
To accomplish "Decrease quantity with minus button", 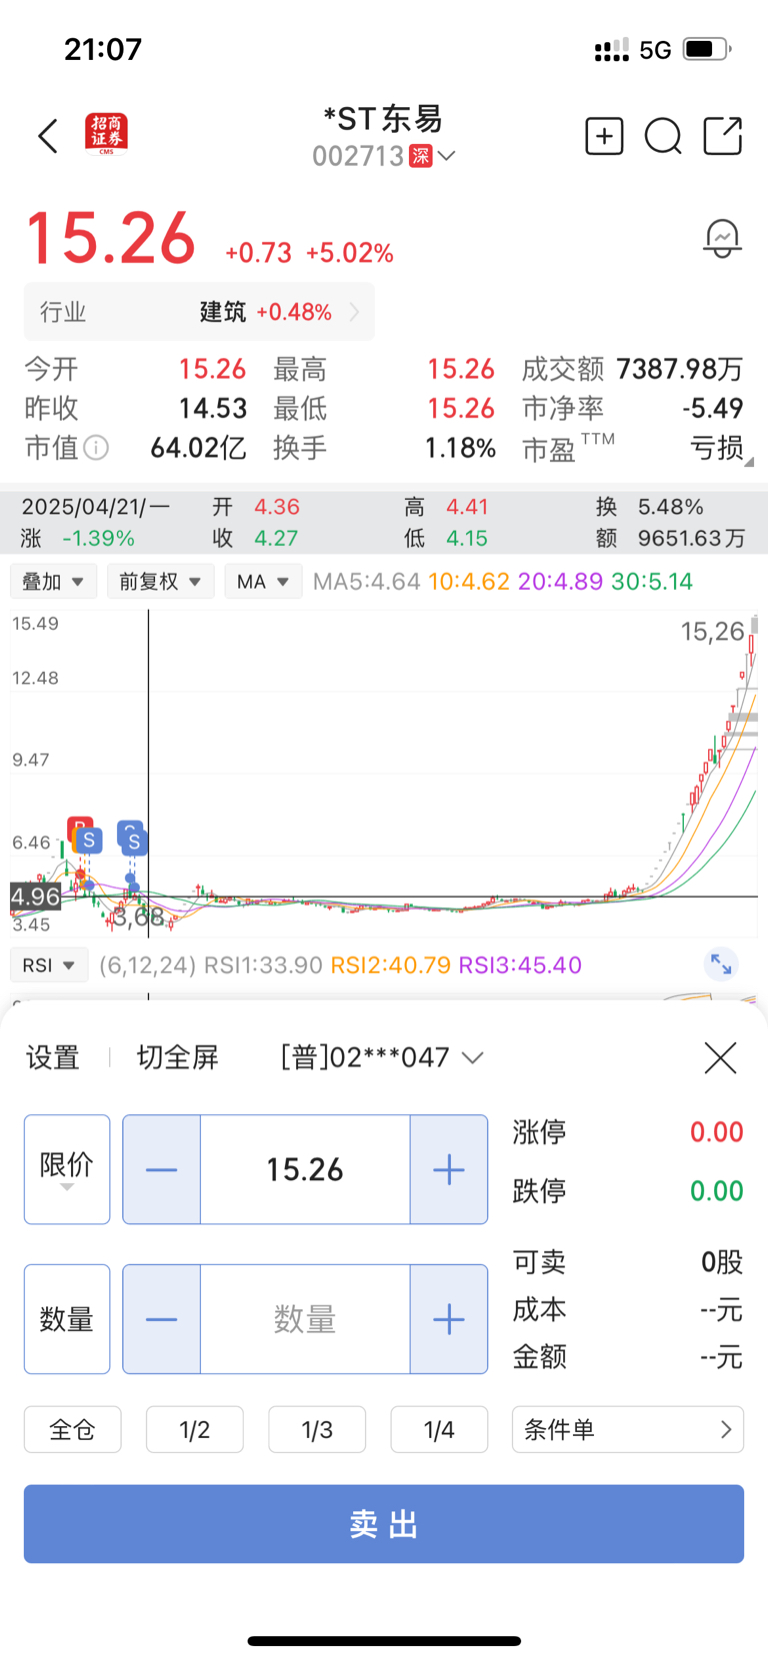I will pyautogui.click(x=161, y=1319).
